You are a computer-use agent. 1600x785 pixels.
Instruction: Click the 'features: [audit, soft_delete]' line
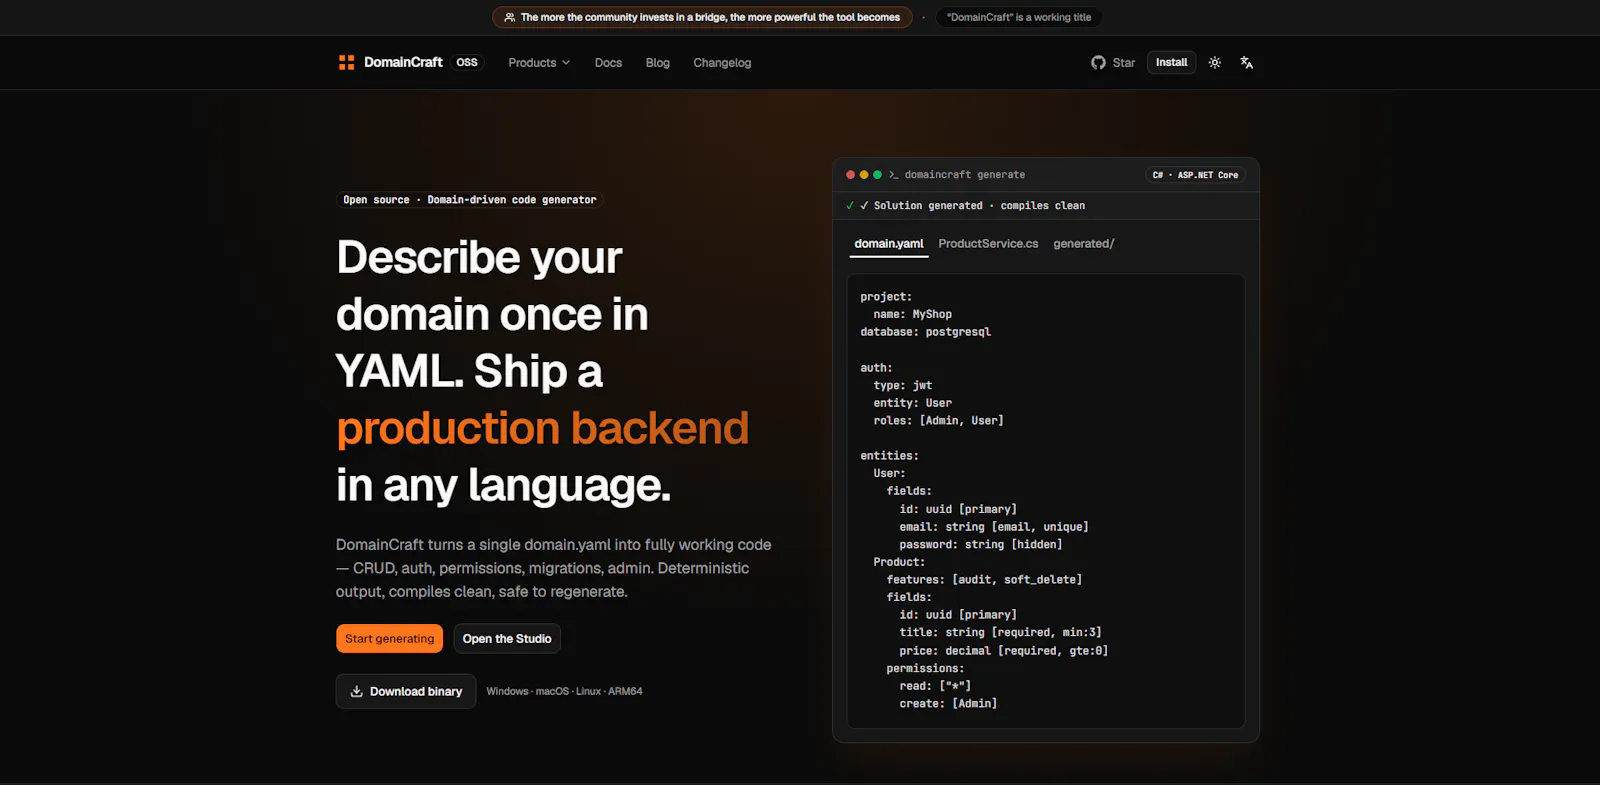[x=984, y=580]
